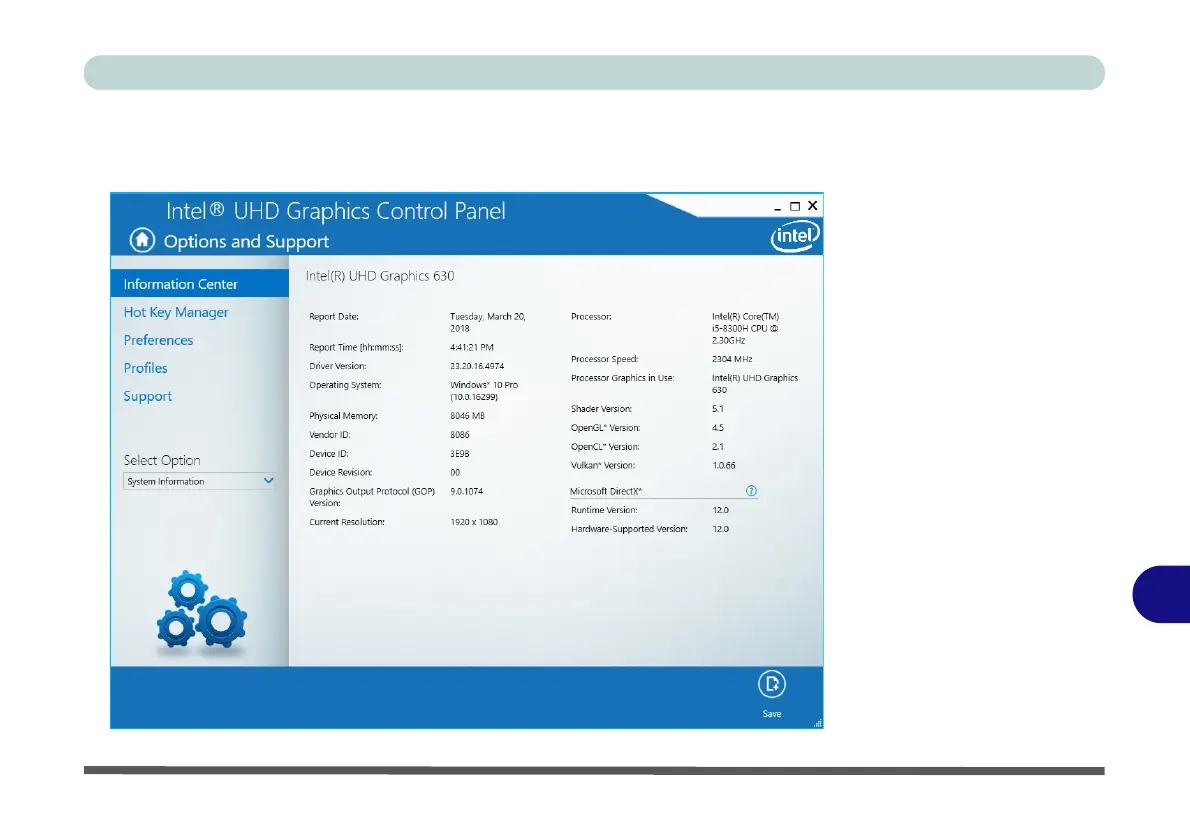Open the Profiles section
This screenshot has height=838, width=1190.
145,368
